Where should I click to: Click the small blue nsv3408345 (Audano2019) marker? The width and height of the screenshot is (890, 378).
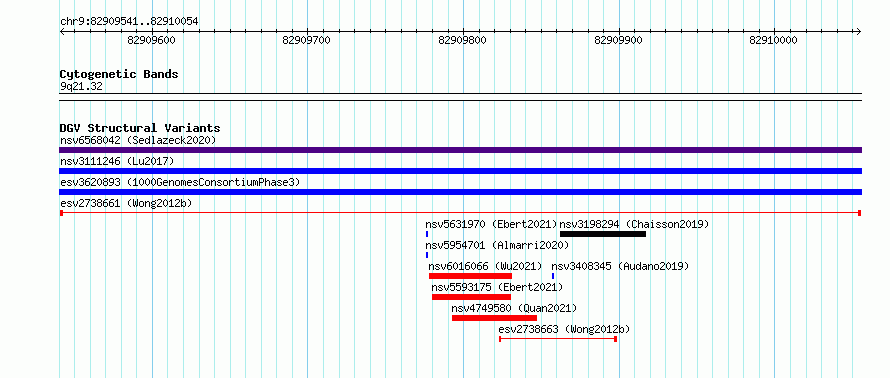553,276
